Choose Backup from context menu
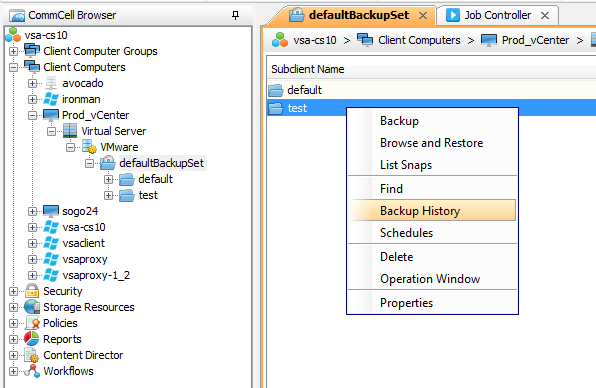This screenshot has width=596, height=388. click(x=433, y=121)
